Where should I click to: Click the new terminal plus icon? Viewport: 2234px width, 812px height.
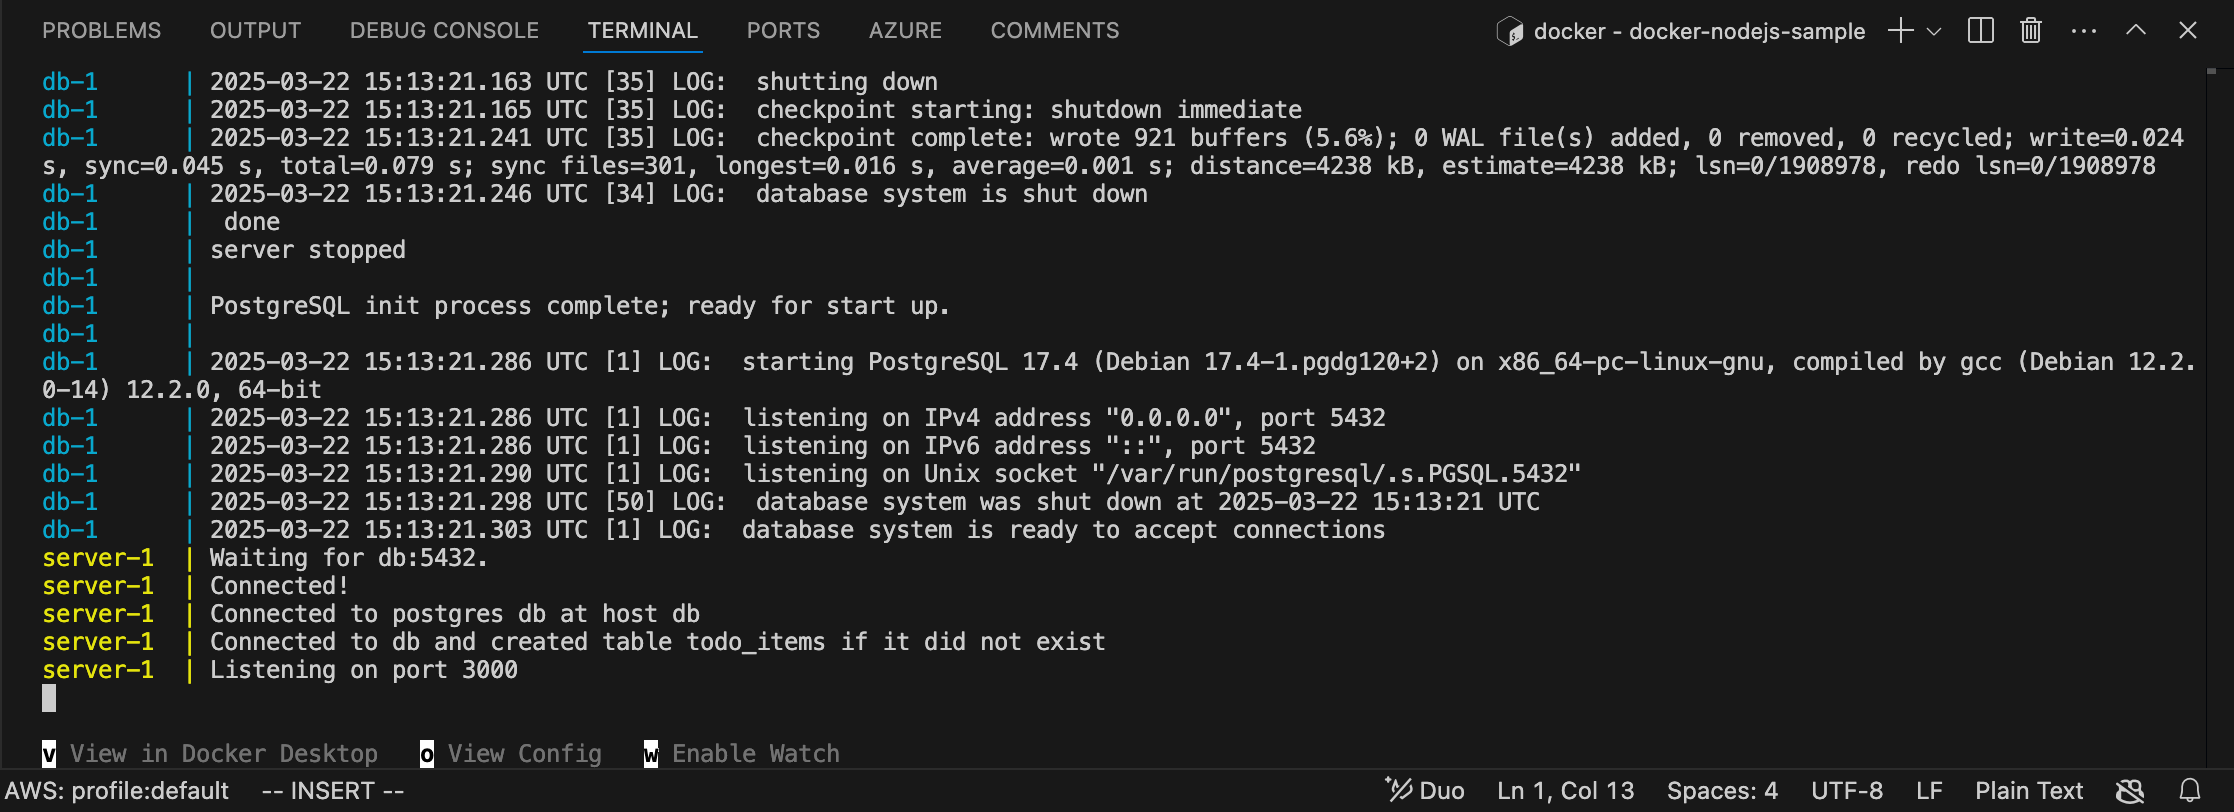[1900, 31]
